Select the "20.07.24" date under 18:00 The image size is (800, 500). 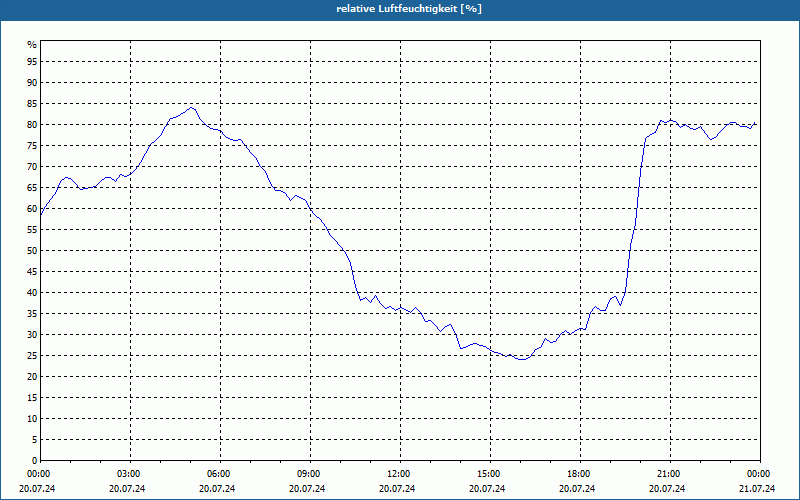[x=578, y=489]
